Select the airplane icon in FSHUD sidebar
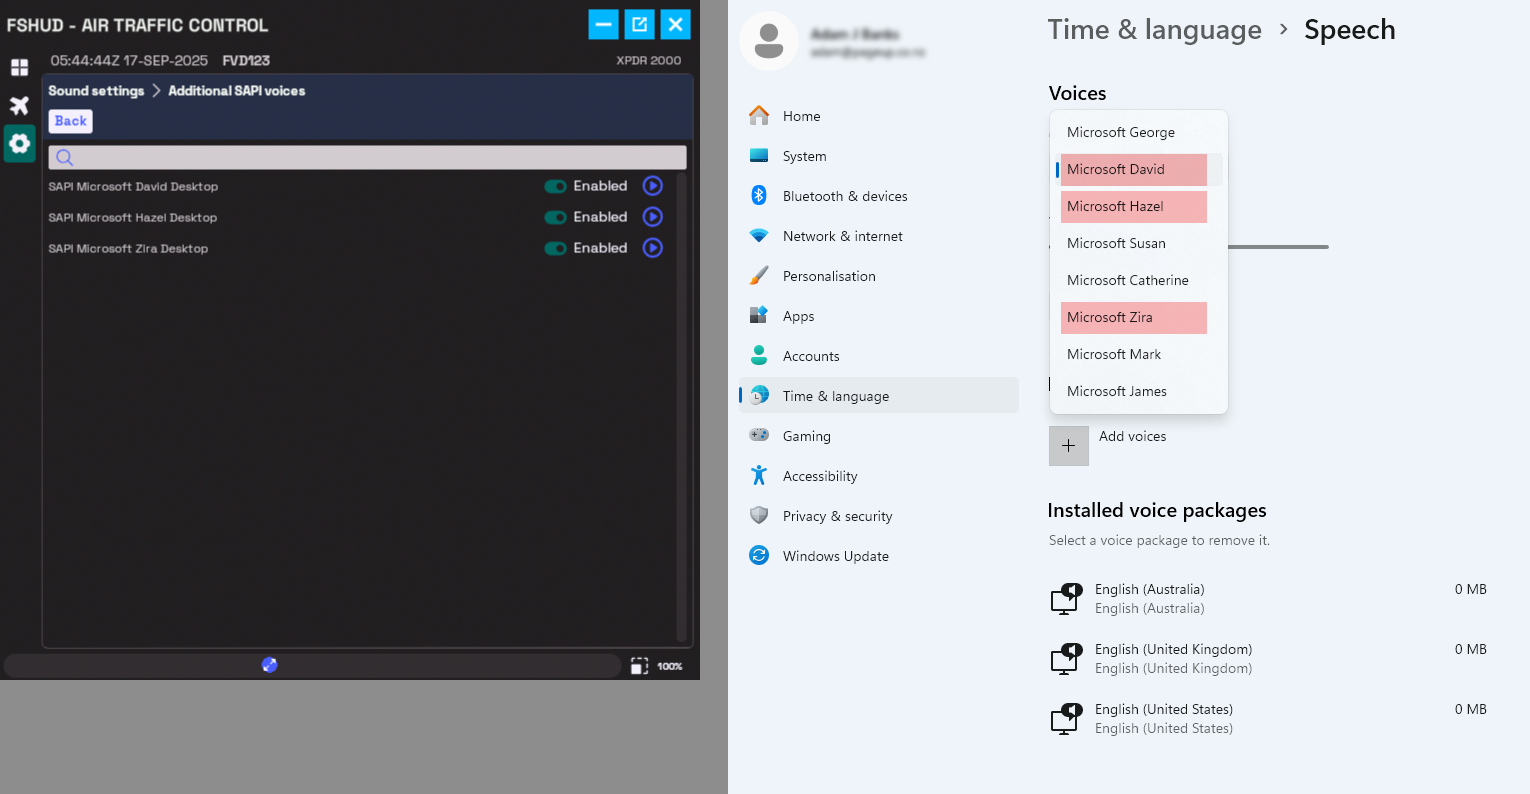The height and width of the screenshot is (794, 1530). (x=19, y=105)
